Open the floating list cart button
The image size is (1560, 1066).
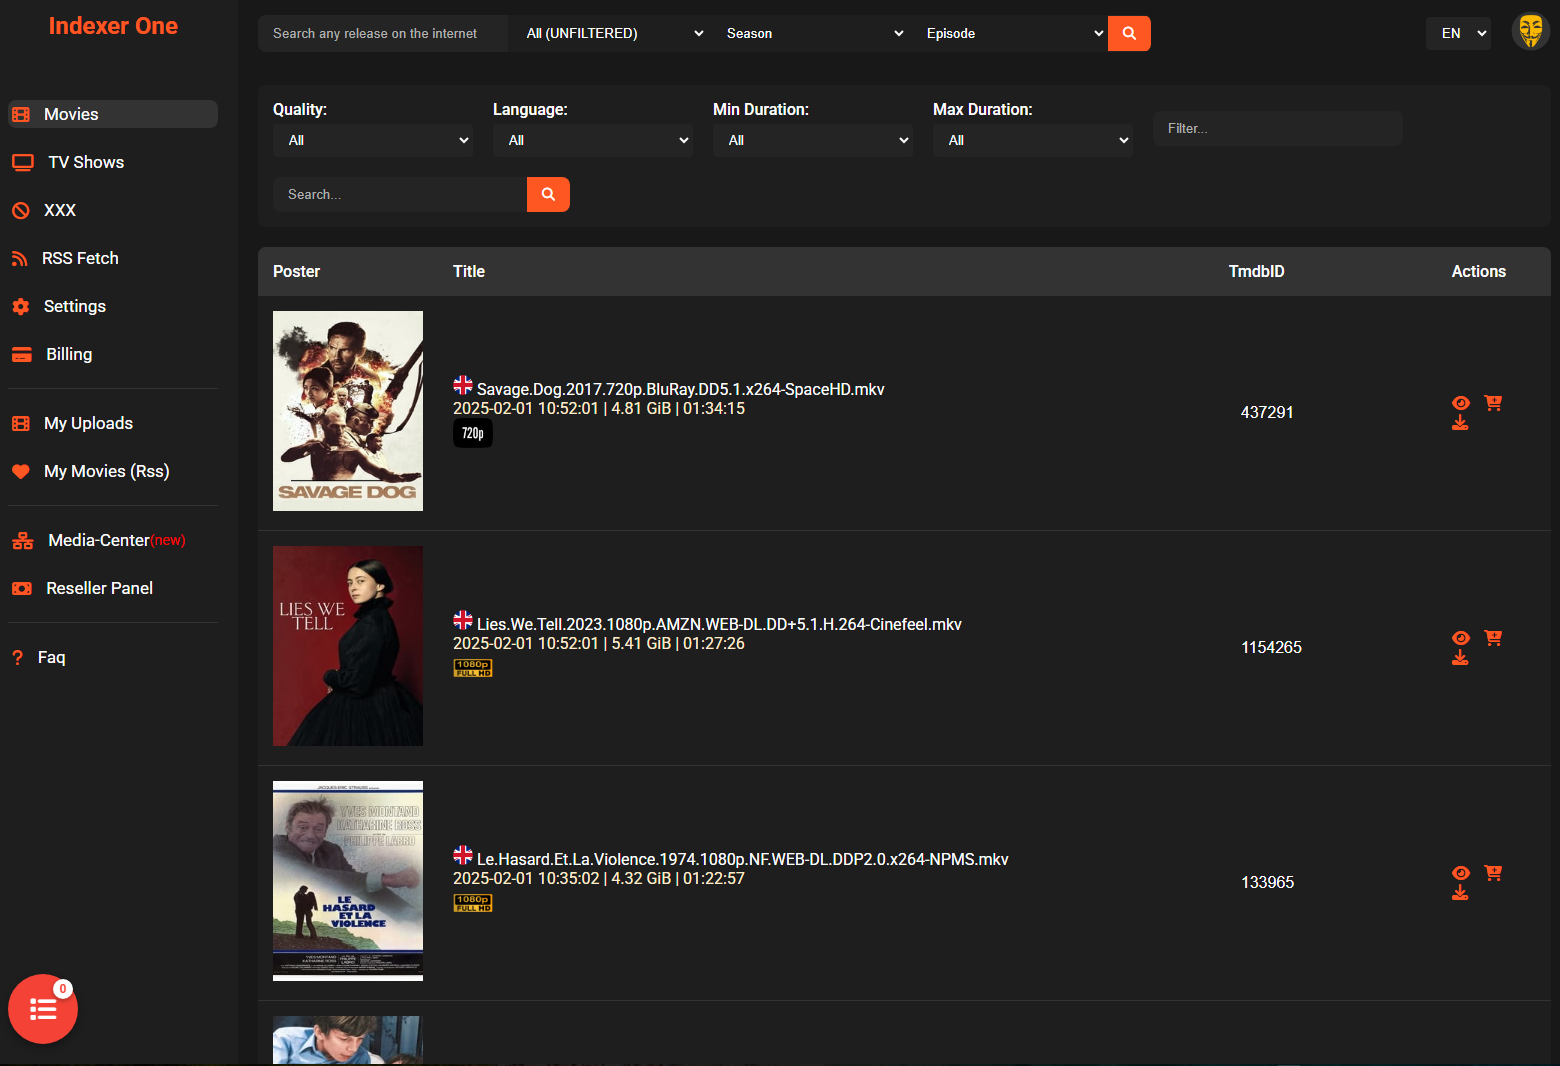click(43, 1009)
